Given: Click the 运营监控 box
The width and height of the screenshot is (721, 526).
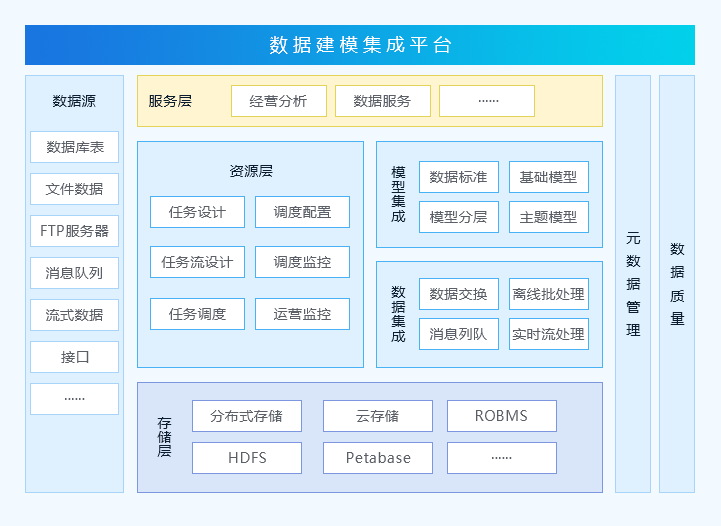Looking at the screenshot, I should tap(303, 314).
